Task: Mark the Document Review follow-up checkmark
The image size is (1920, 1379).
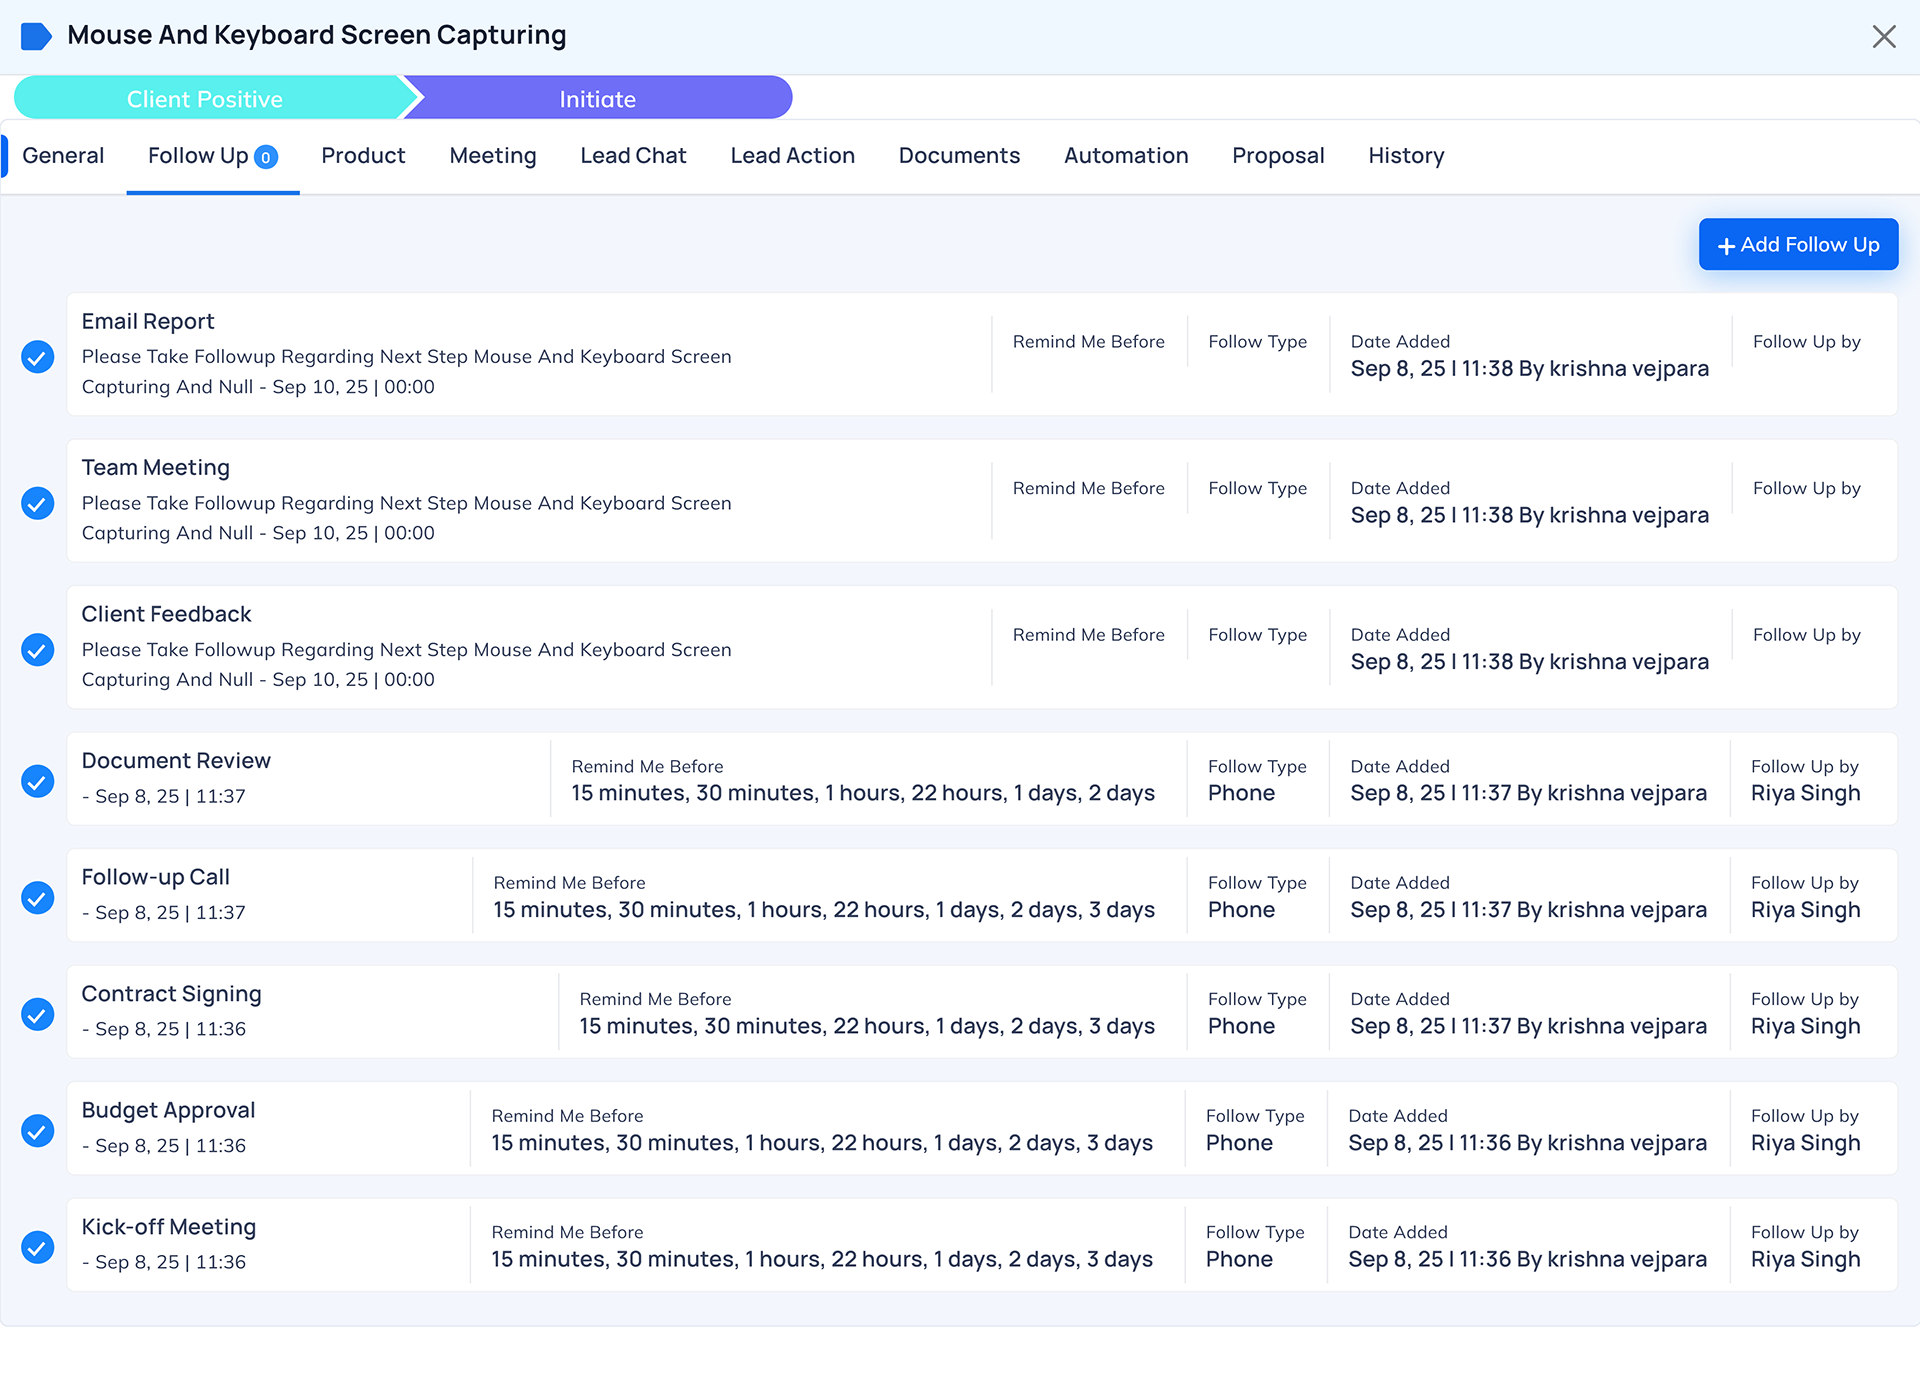Action: point(38,780)
